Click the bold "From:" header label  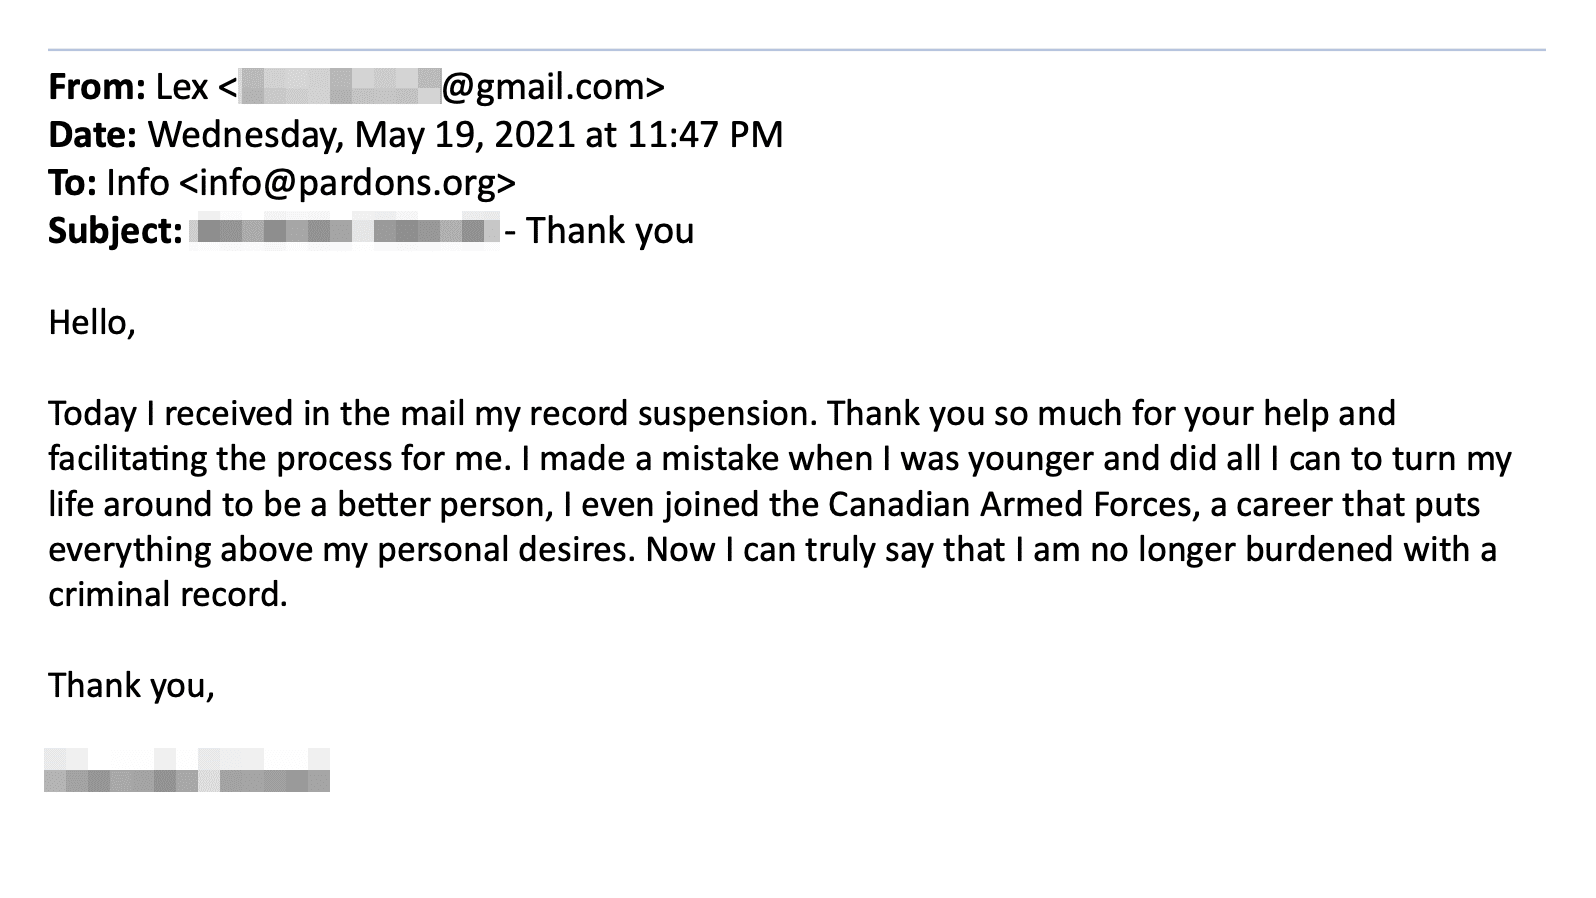click(97, 88)
